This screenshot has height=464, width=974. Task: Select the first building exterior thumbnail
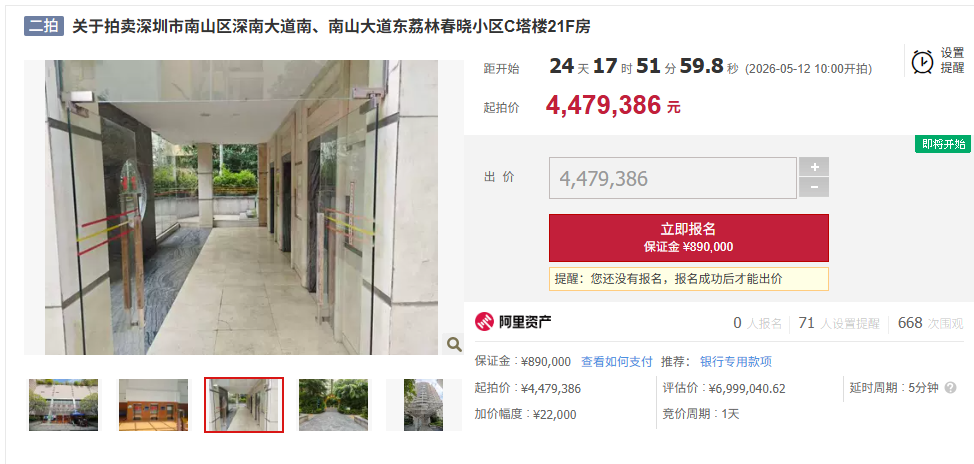(63, 405)
